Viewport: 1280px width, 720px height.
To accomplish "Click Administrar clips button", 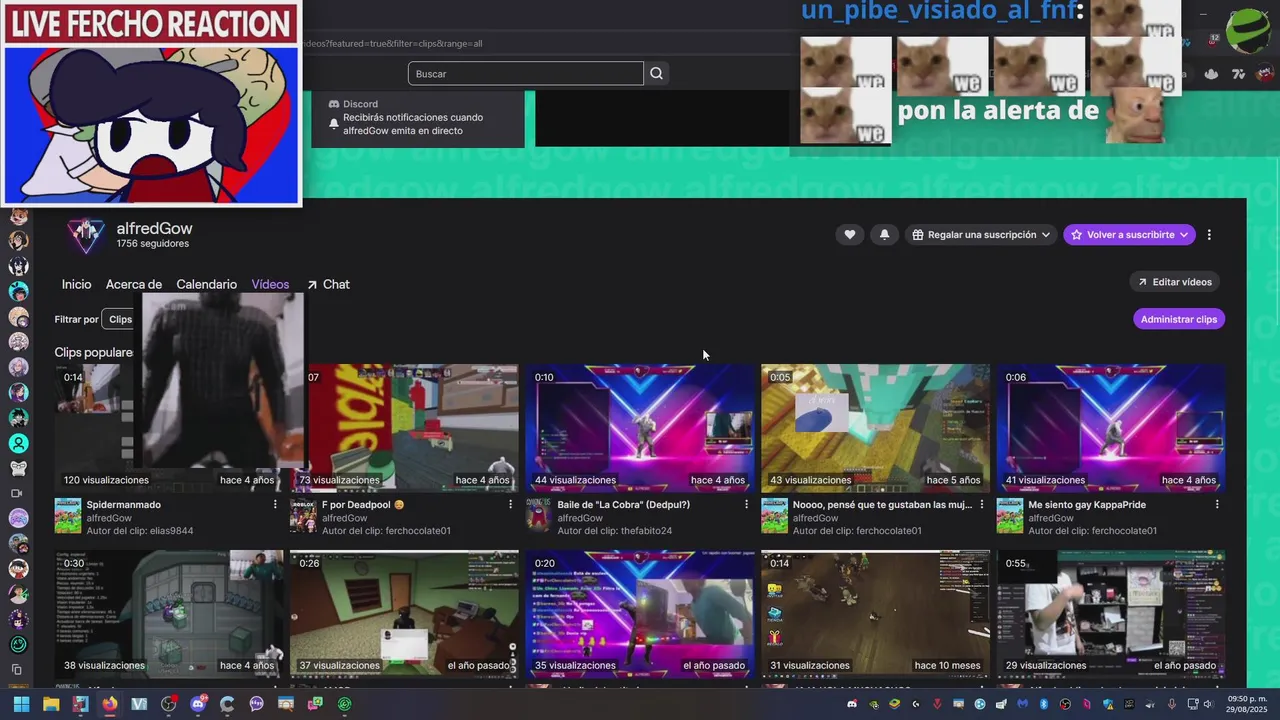I will [x=1179, y=319].
